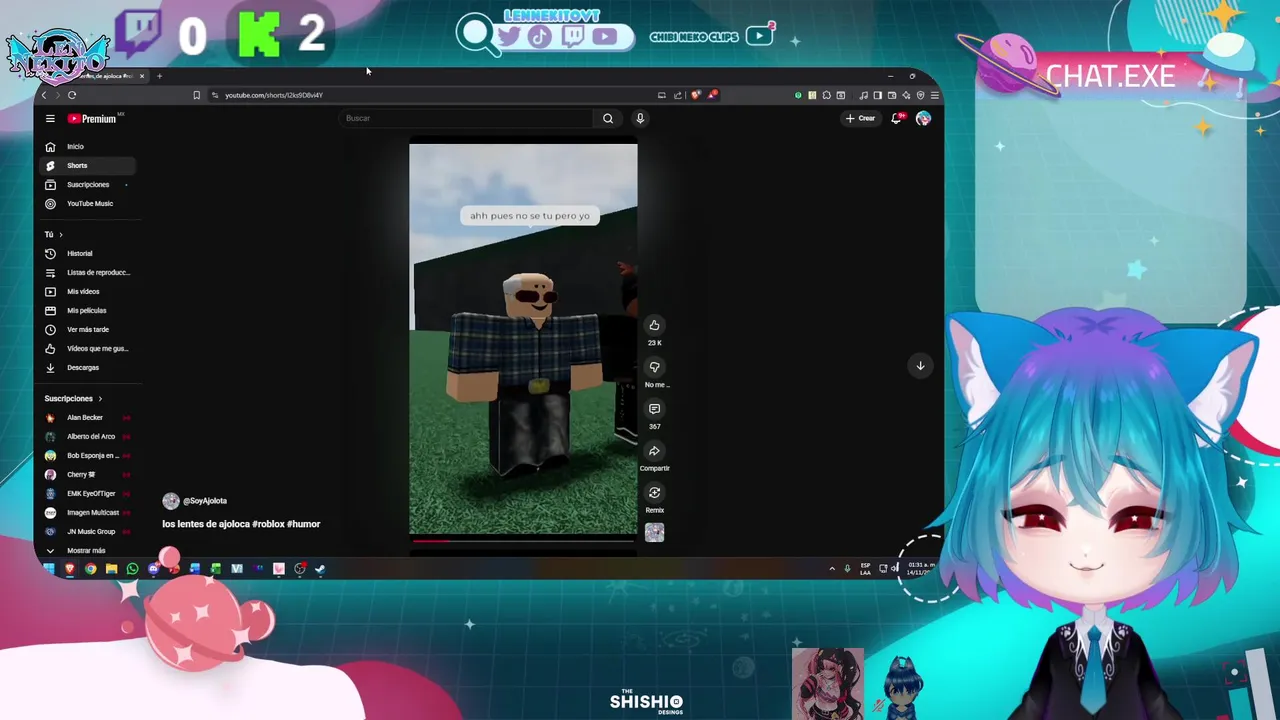The height and width of the screenshot is (720, 1280).
Task: Open YouTube notifications bell
Action: [x=898, y=118]
